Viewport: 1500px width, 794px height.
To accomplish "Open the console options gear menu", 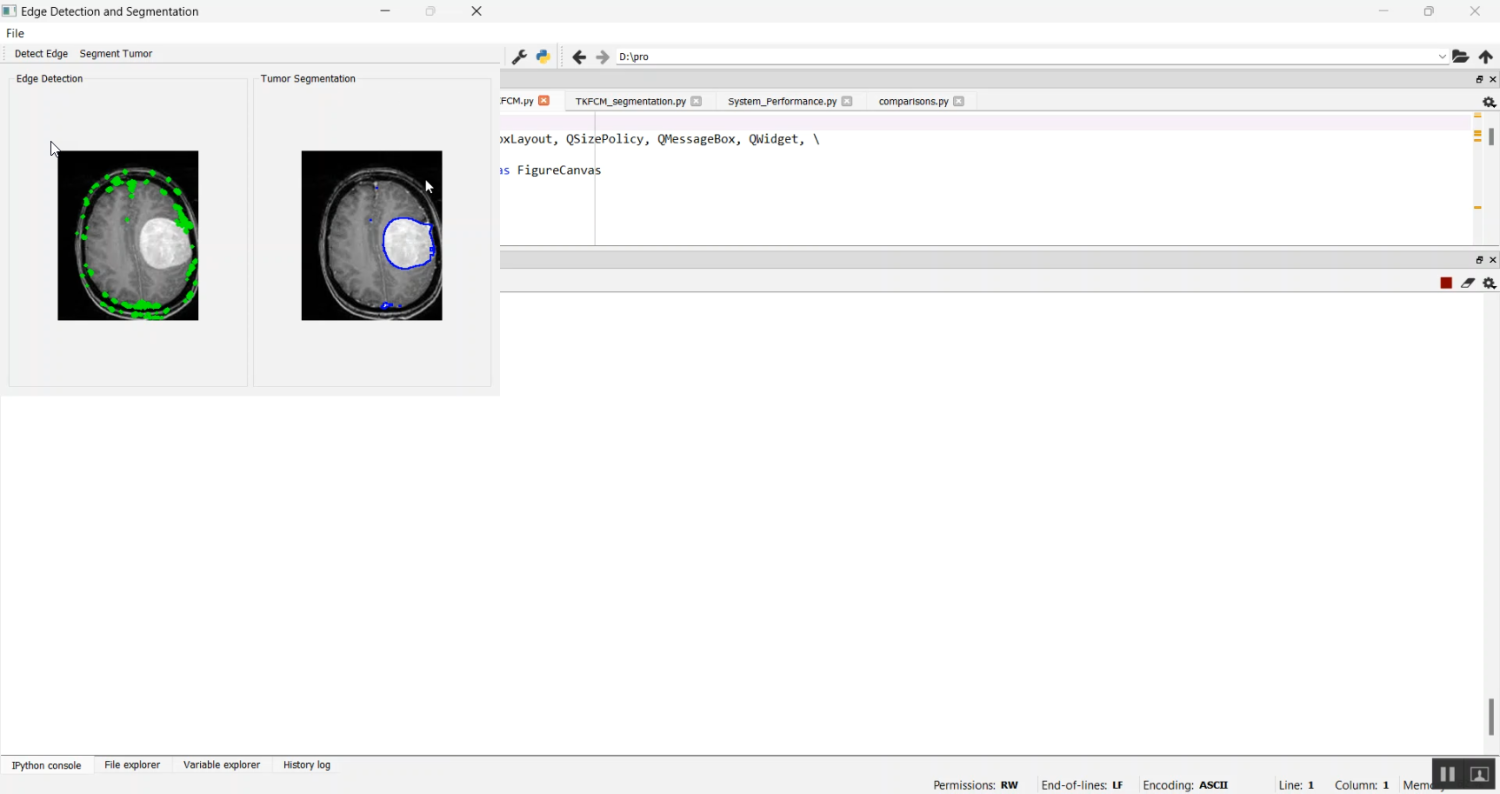I will coord(1489,283).
